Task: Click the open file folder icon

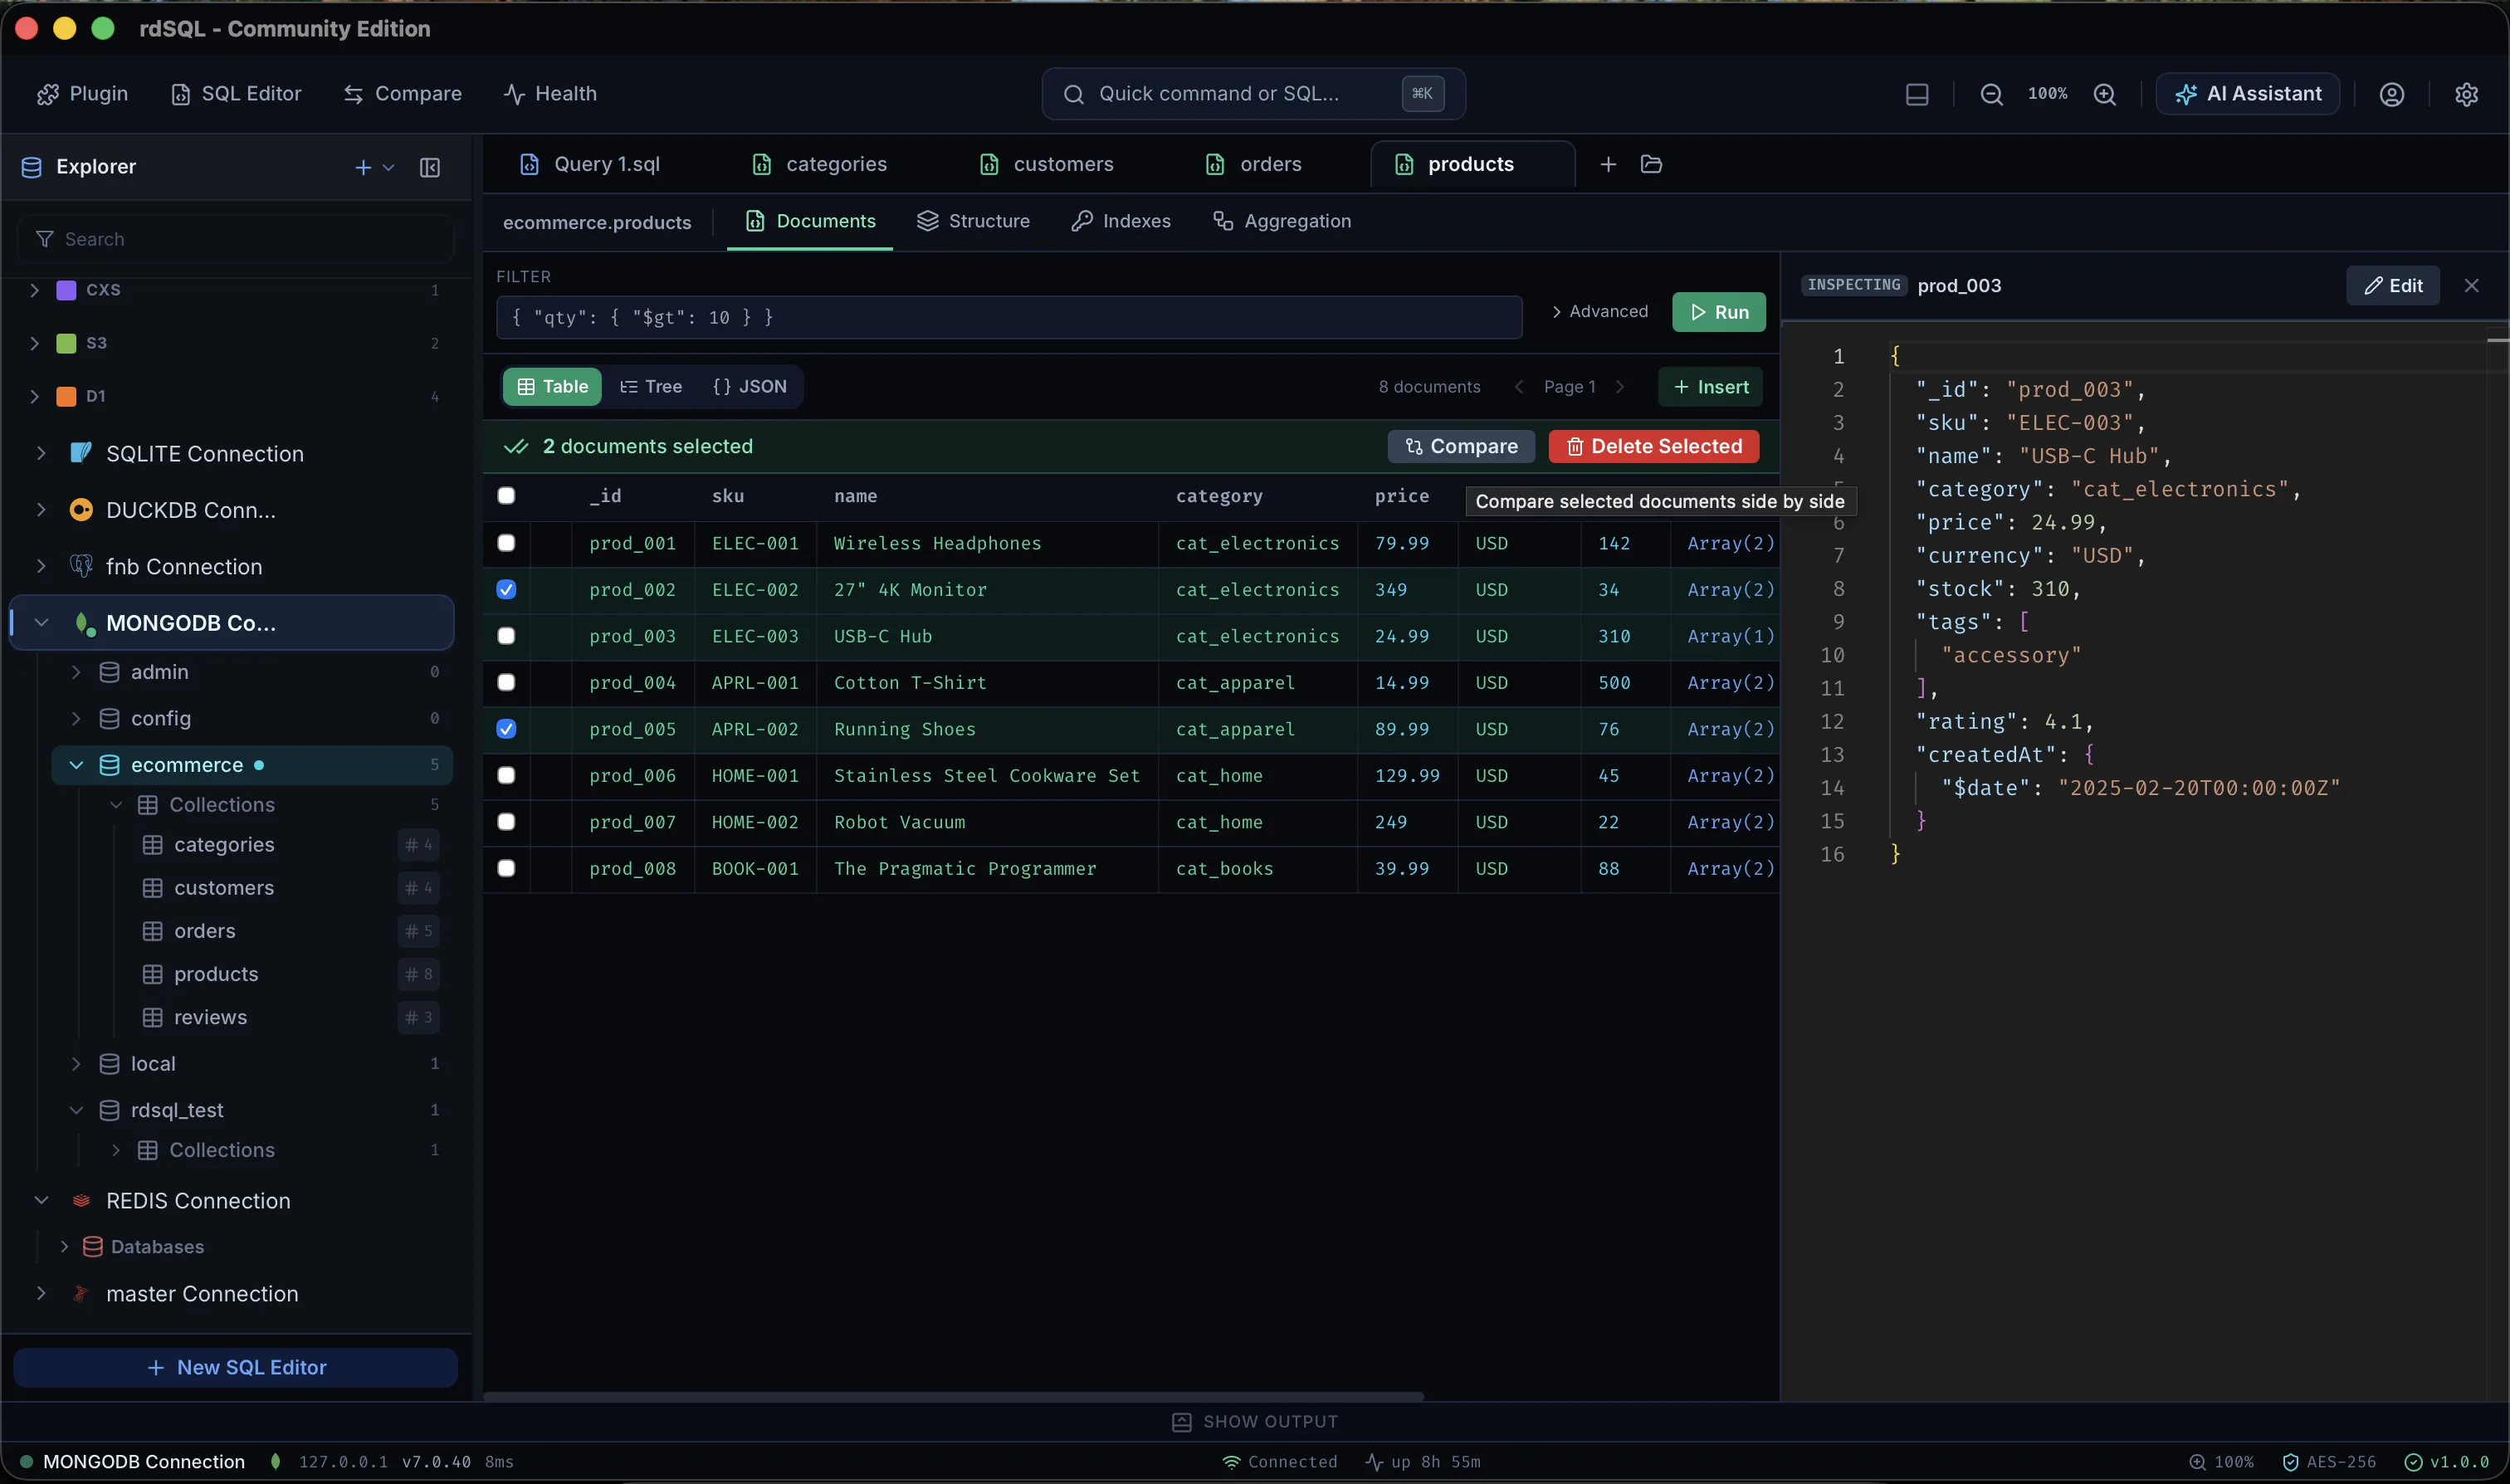Action: pyautogui.click(x=1651, y=164)
